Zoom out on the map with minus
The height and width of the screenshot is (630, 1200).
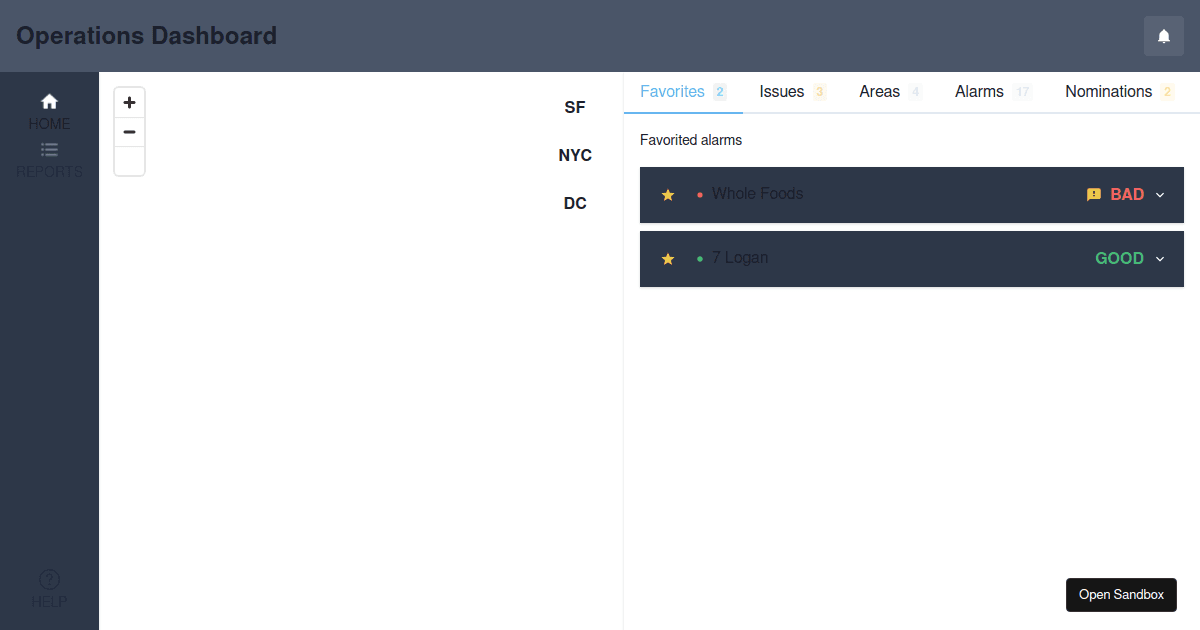click(x=130, y=132)
